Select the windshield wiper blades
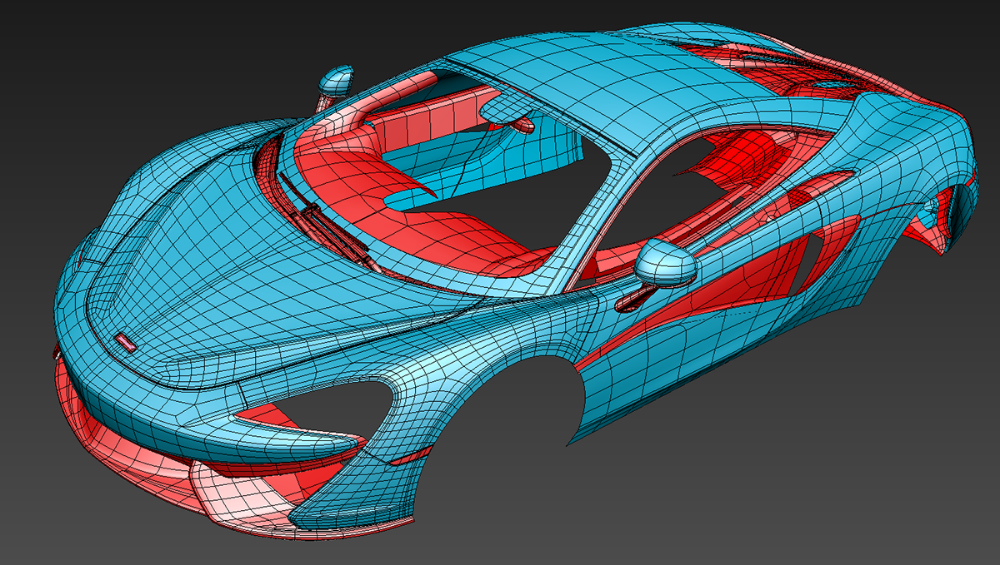This screenshot has width=1000, height=565. [x=330, y=226]
